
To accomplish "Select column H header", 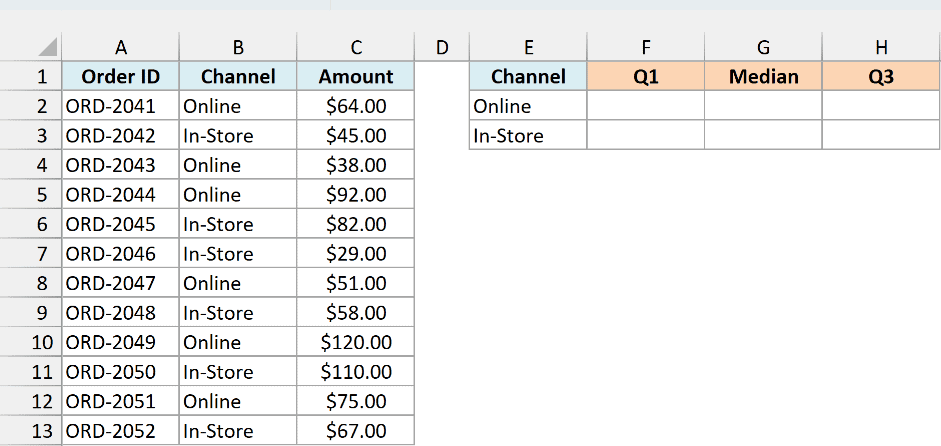I will (881, 47).
